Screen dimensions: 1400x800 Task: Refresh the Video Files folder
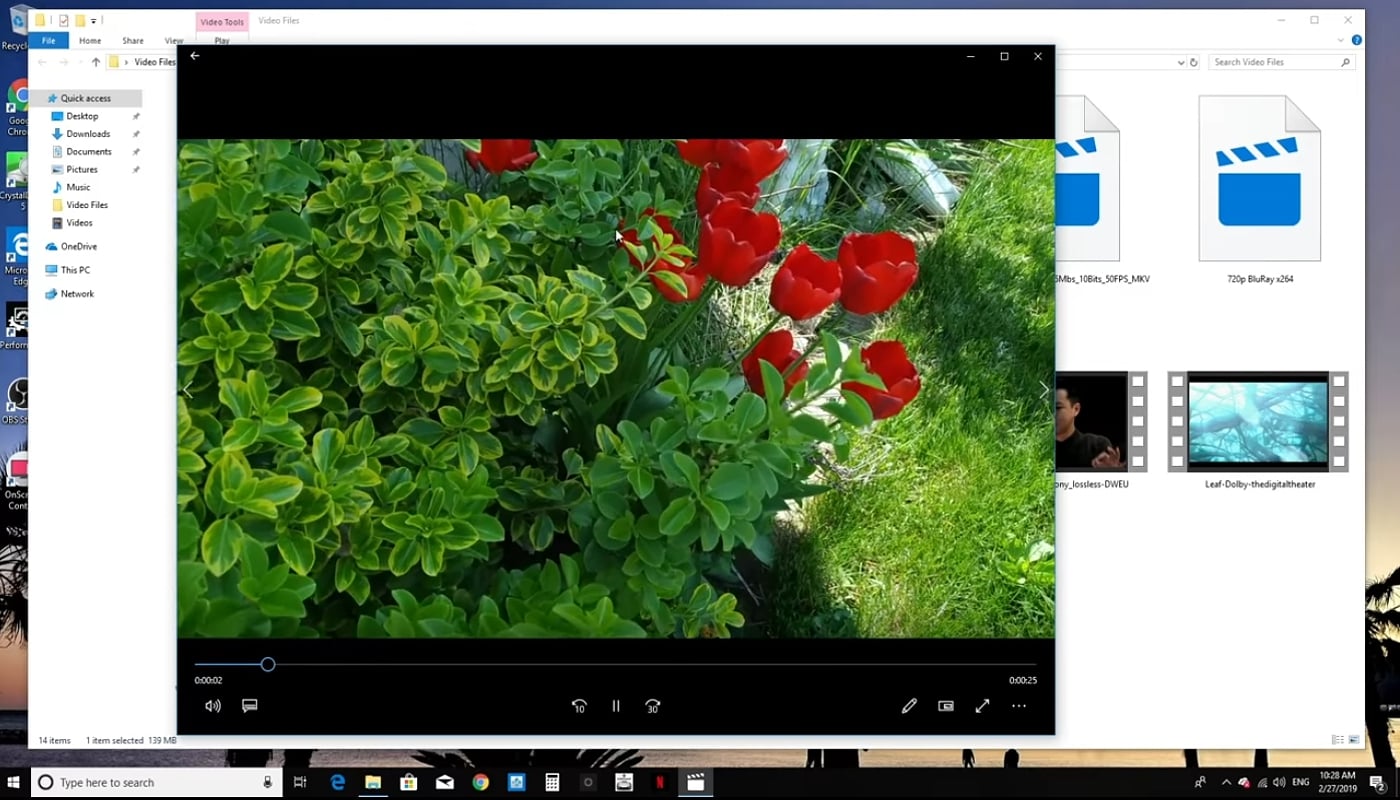point(1194,62)
